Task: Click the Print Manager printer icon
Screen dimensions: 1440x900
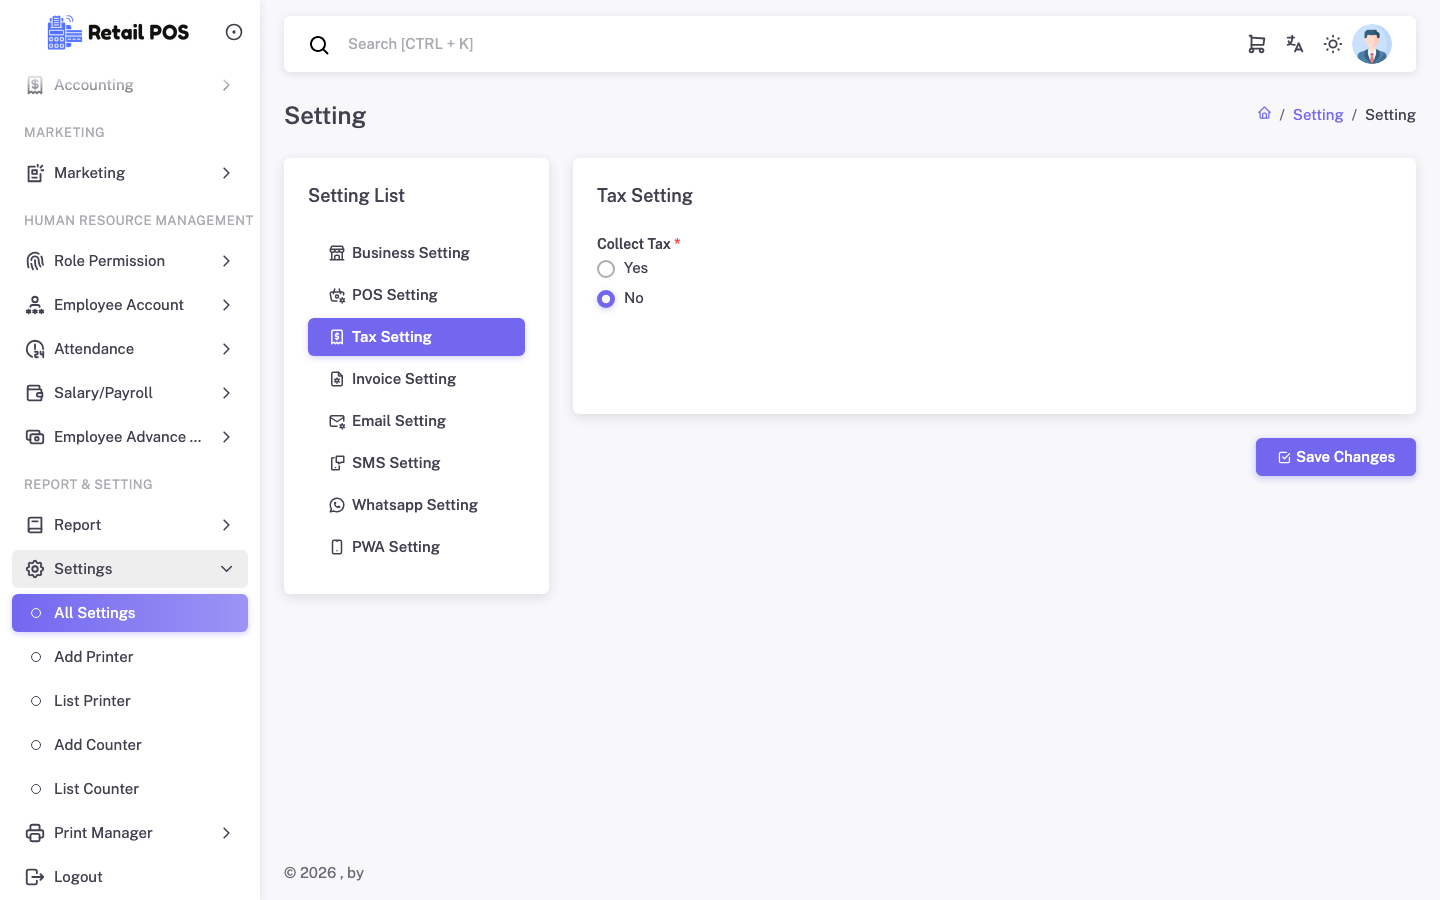Action: pyautogui.click(x=35, y=833)
